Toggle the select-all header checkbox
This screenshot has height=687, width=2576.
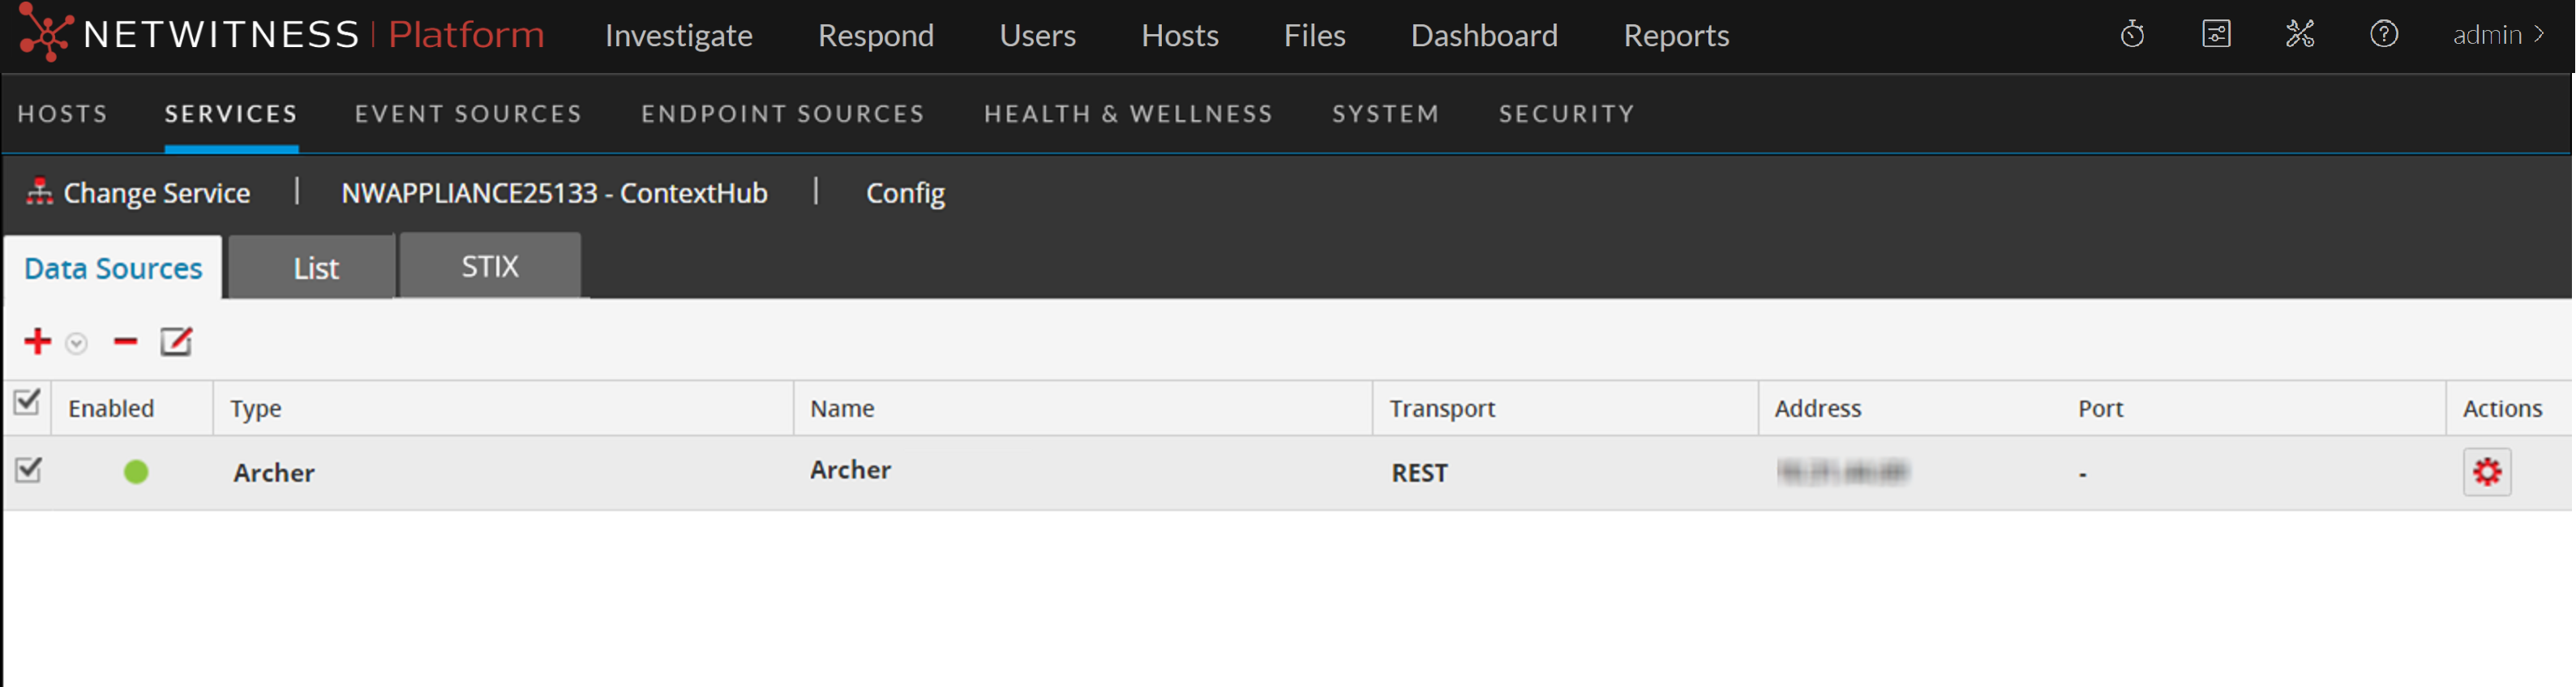[x=27, y=403]
